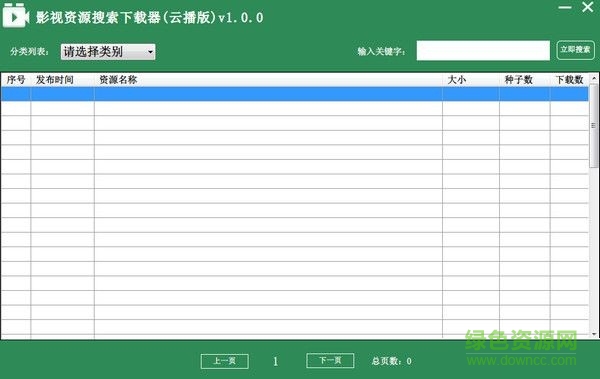This screenshot has height=379, width=600.
Task: Click the current page number 1
Action: [276, 361]
